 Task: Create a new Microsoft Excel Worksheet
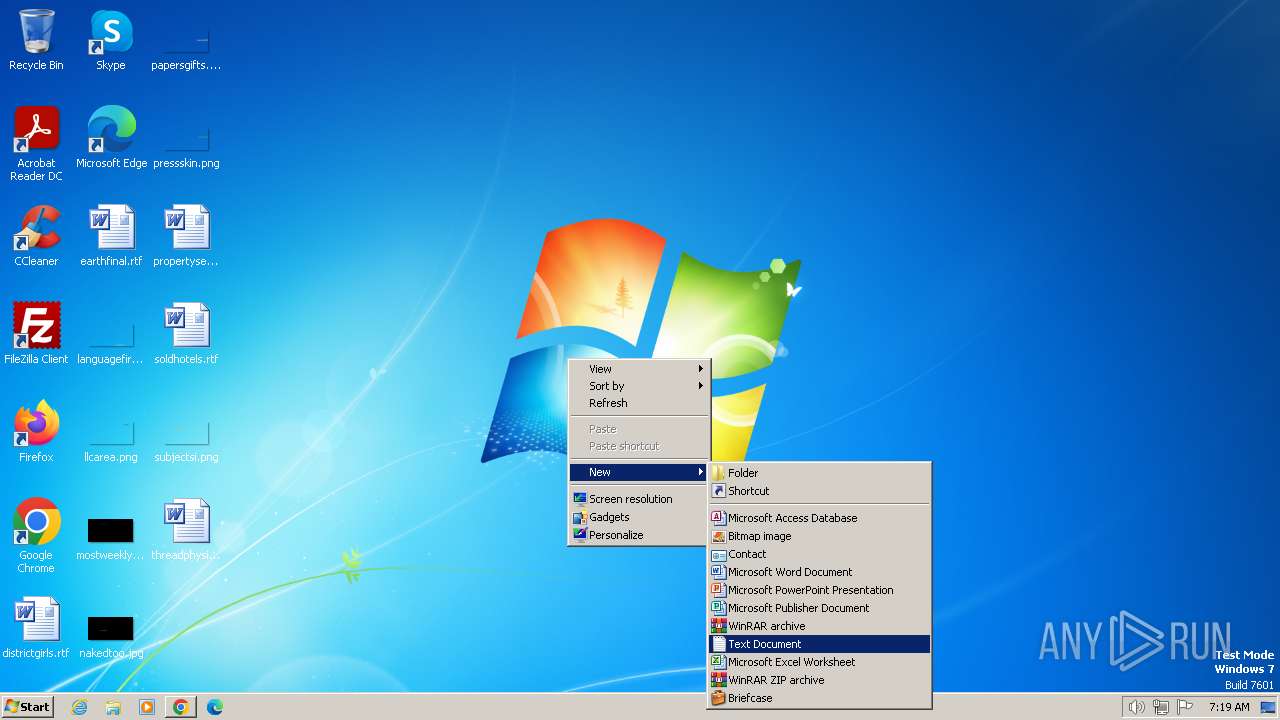pyautogui.click(x=819, y=662)
